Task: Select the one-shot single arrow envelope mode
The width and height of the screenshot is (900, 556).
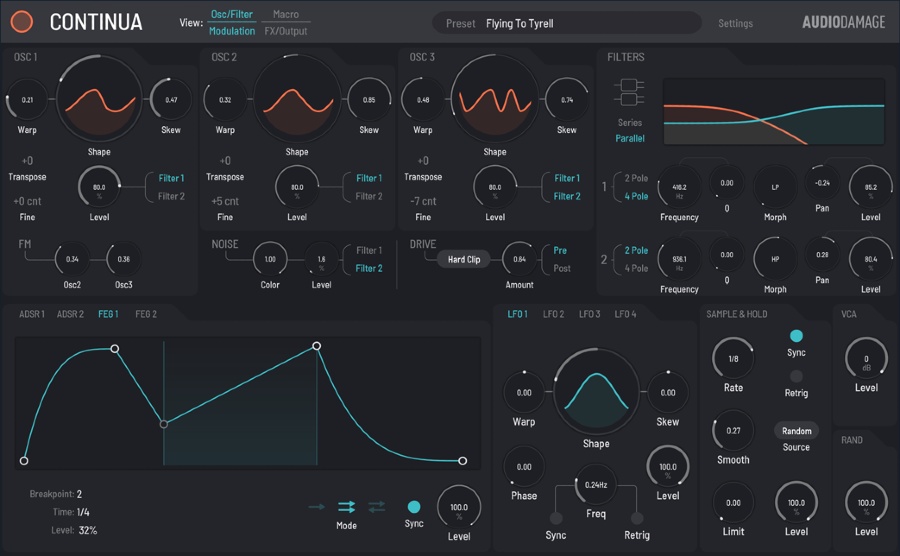Action: pos(317,507)
